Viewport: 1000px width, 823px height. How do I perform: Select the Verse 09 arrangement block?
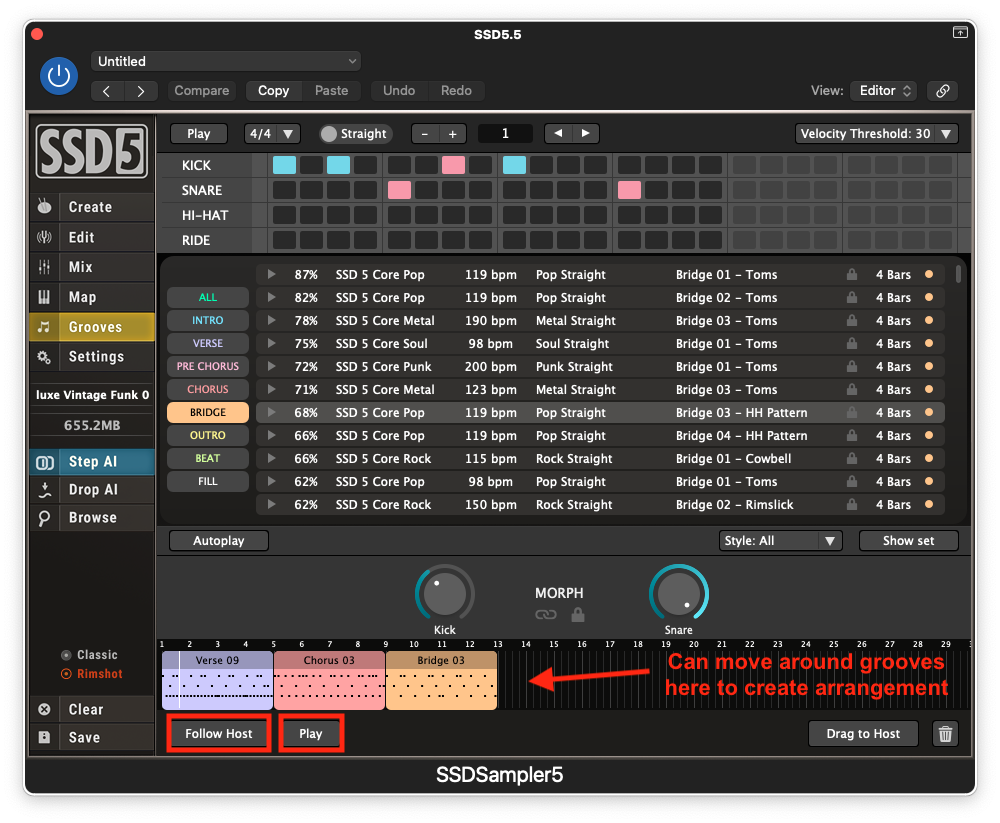pos(217,680)
